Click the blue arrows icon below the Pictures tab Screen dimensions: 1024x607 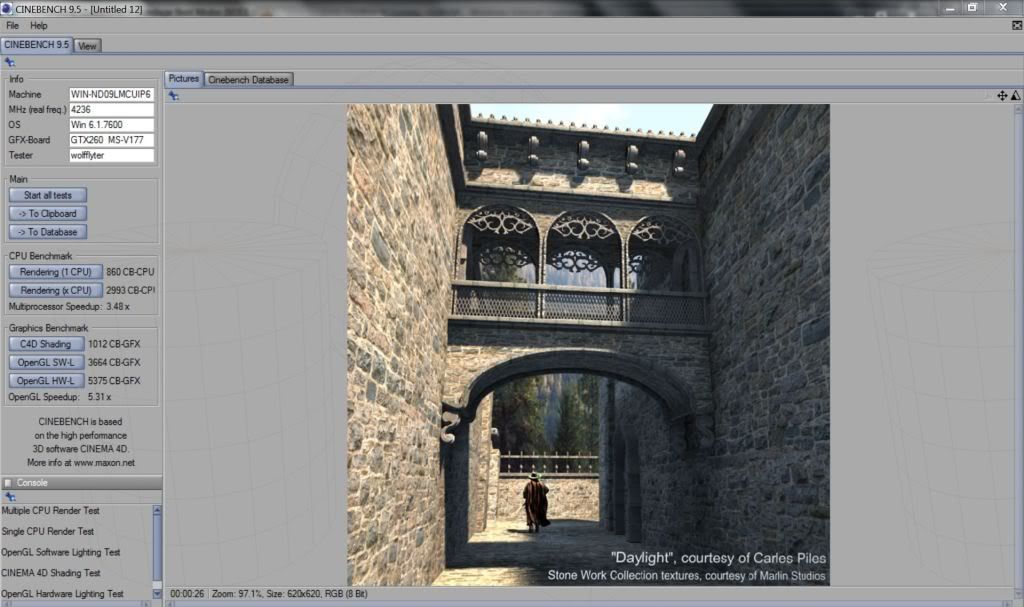tap(172, 96)
